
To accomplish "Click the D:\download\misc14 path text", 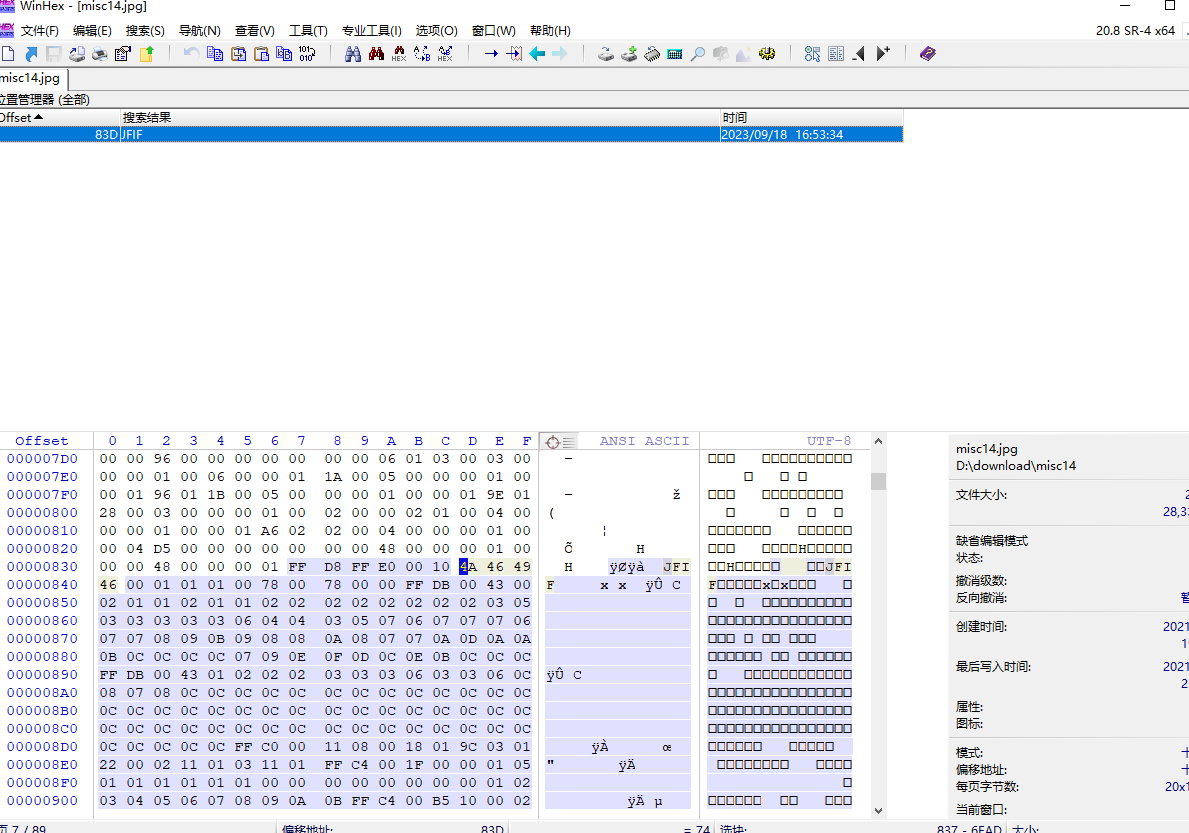I will pos(1015,466).
